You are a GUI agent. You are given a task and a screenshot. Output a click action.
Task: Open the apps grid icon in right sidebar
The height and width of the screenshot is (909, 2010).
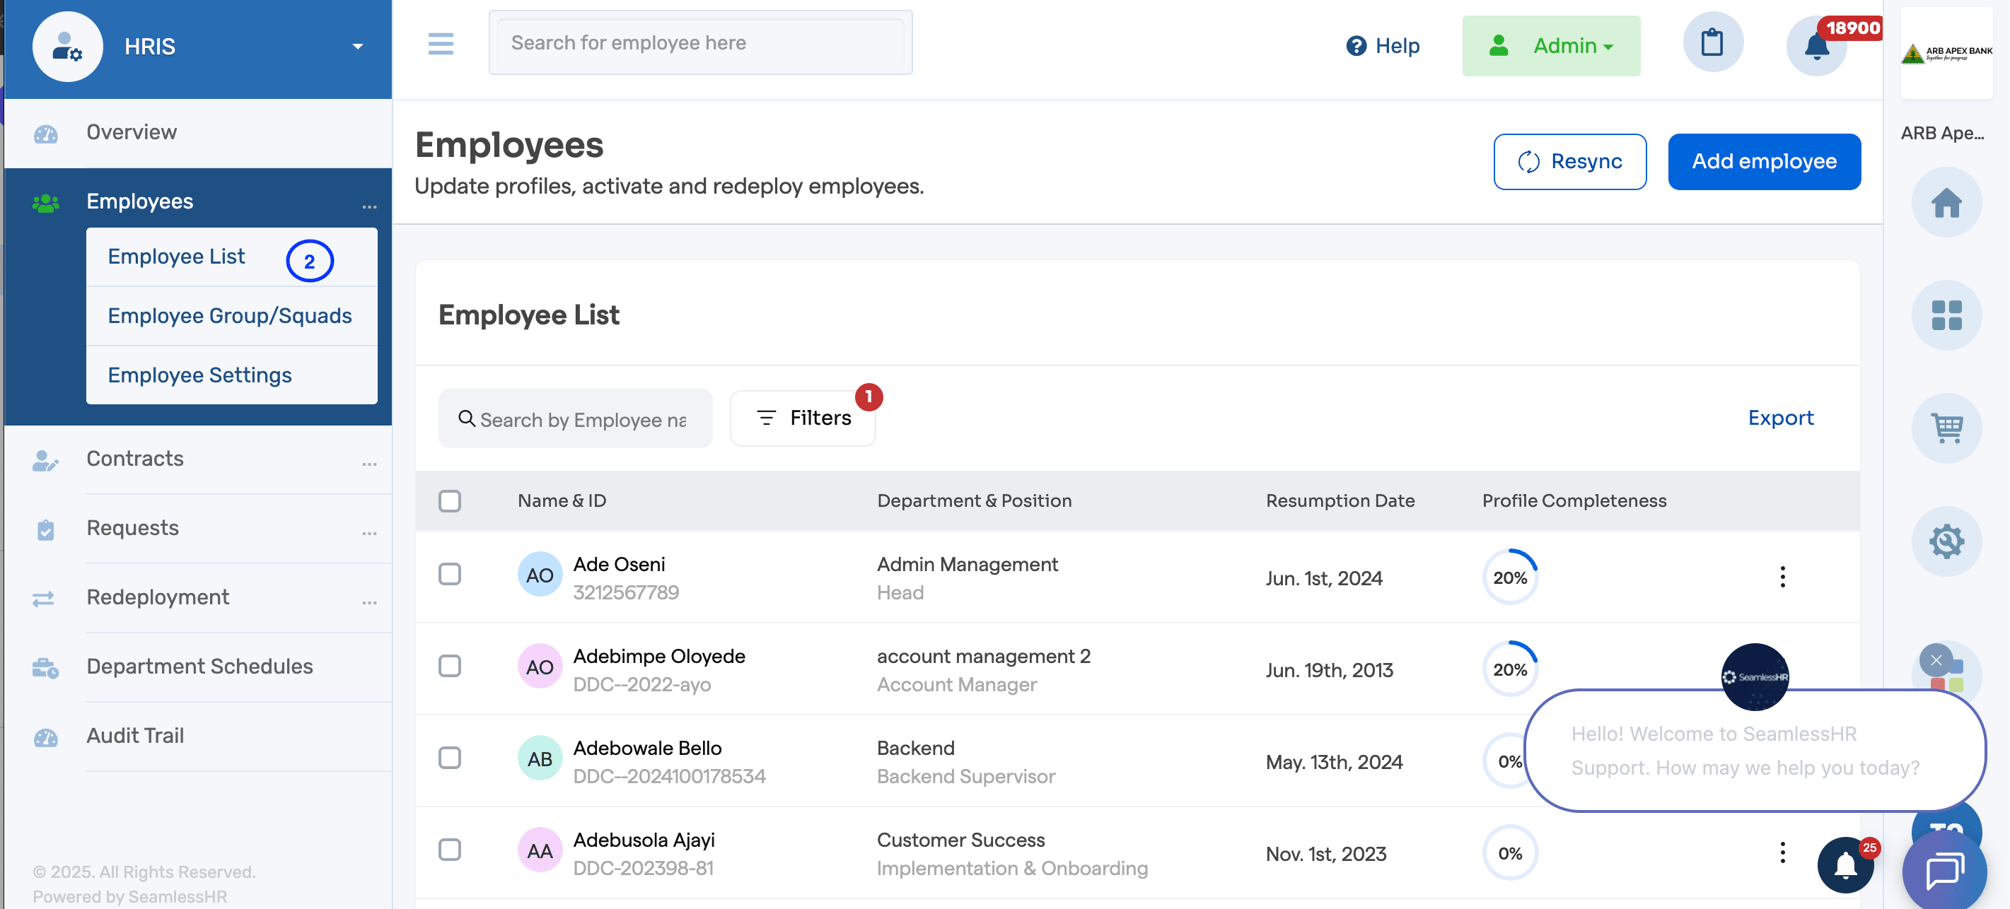(x=1947, y=316)
